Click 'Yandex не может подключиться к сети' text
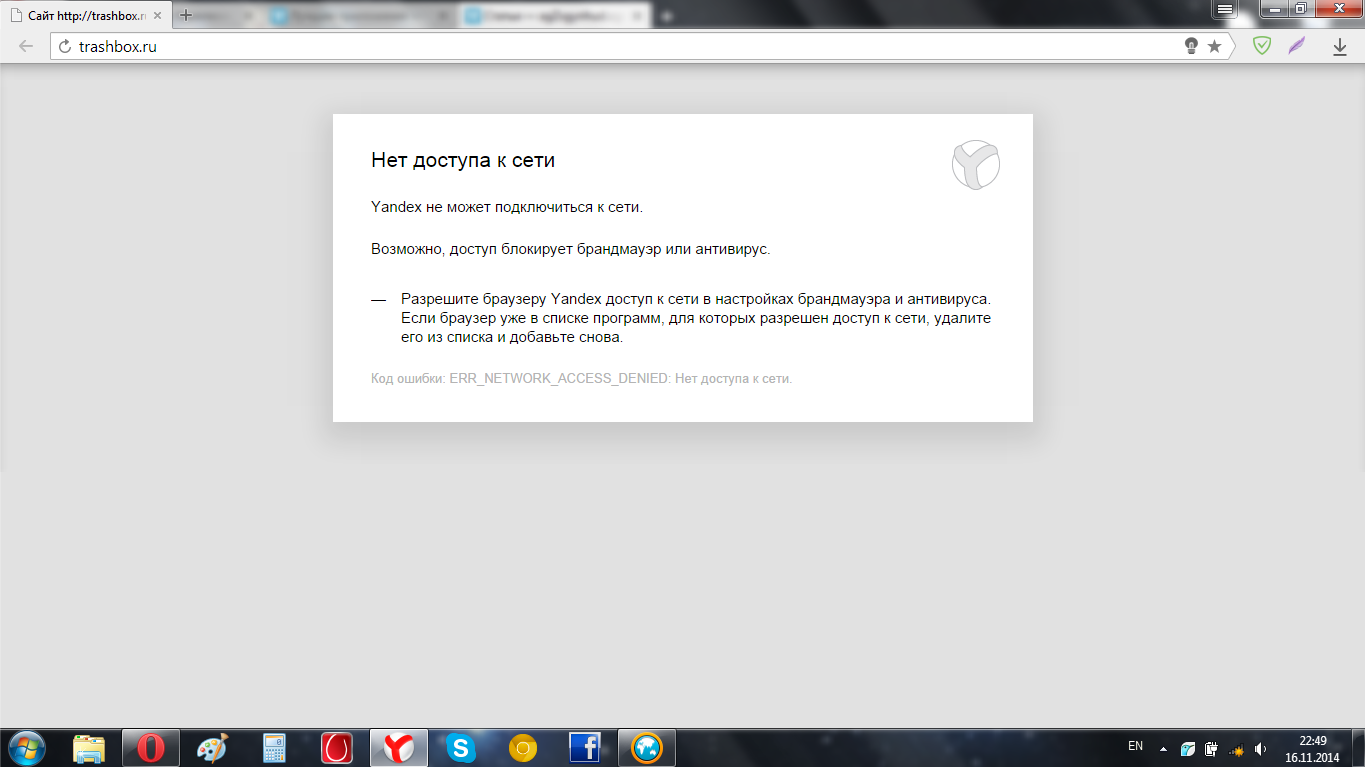This screenshot has height=767, width=1365. click(507, 207)
